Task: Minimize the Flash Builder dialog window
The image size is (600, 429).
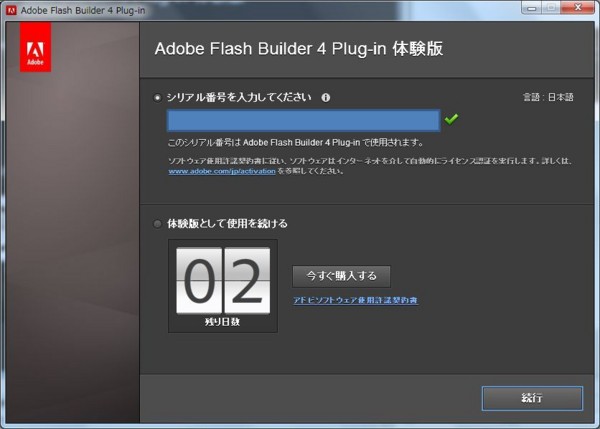Action: point(532,7)
